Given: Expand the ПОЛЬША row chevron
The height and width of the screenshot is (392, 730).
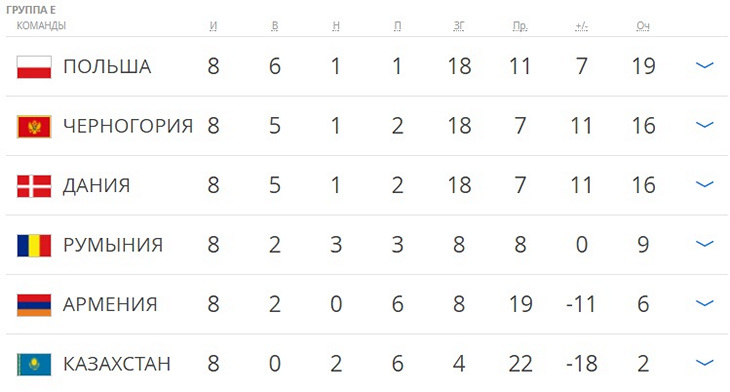Looking at the screenshot, I should [704, 65].
